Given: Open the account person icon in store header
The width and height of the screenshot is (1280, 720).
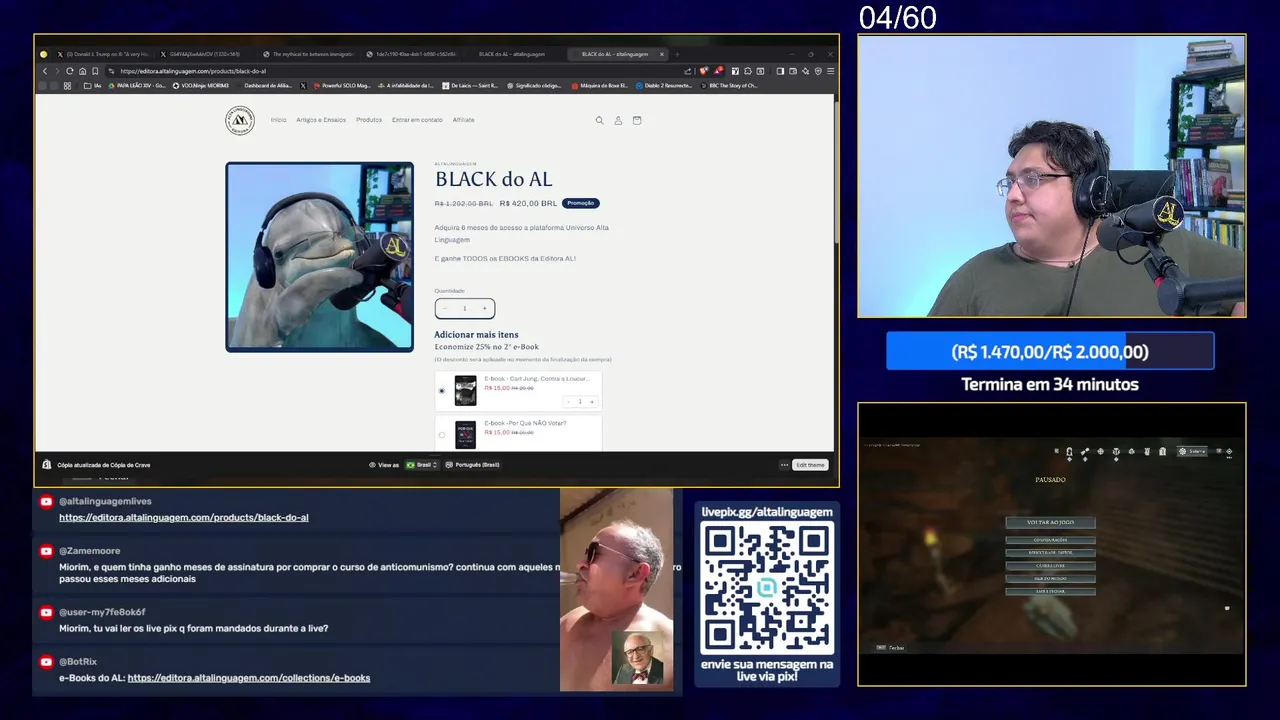Looking at the screenshot, I should point(618,120).
